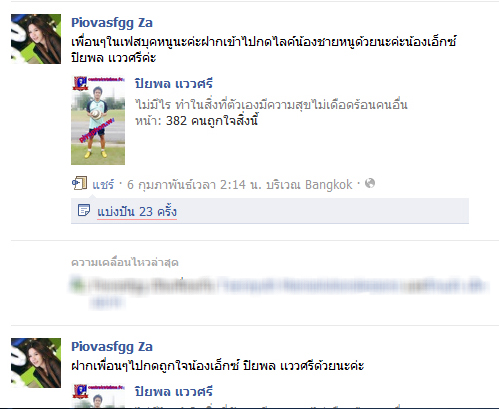Click the Piovasfgg Za name in the lower post
This screenshot has width=499, height=409.
112,347
